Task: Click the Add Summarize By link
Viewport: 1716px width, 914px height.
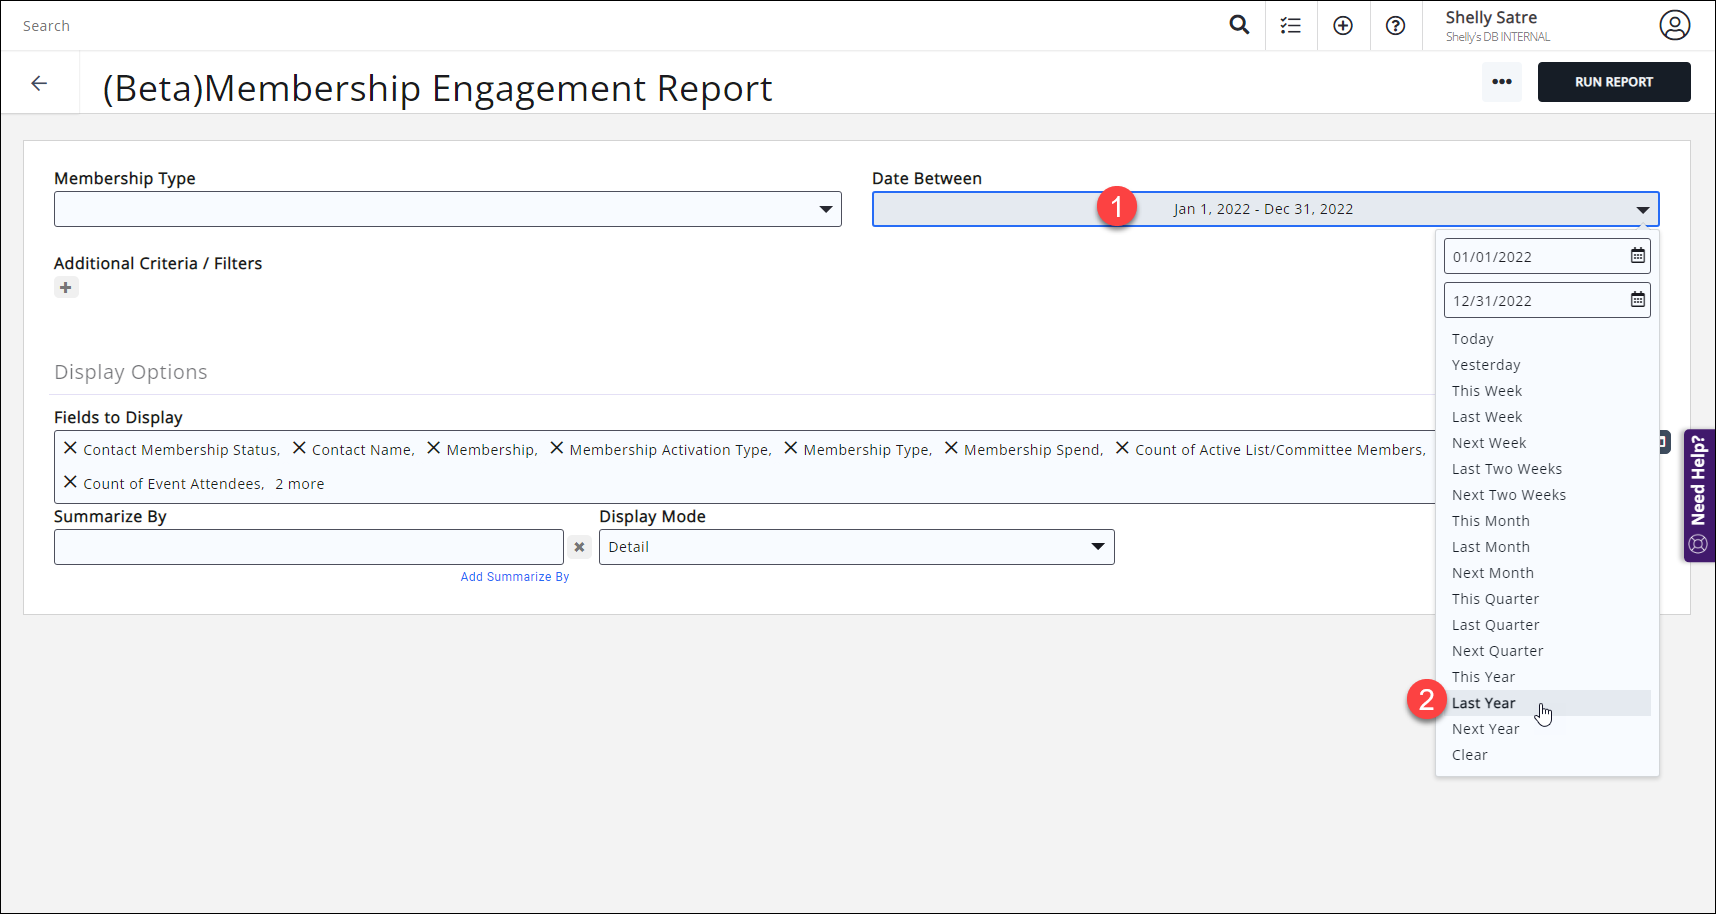Action: [515, 576]
